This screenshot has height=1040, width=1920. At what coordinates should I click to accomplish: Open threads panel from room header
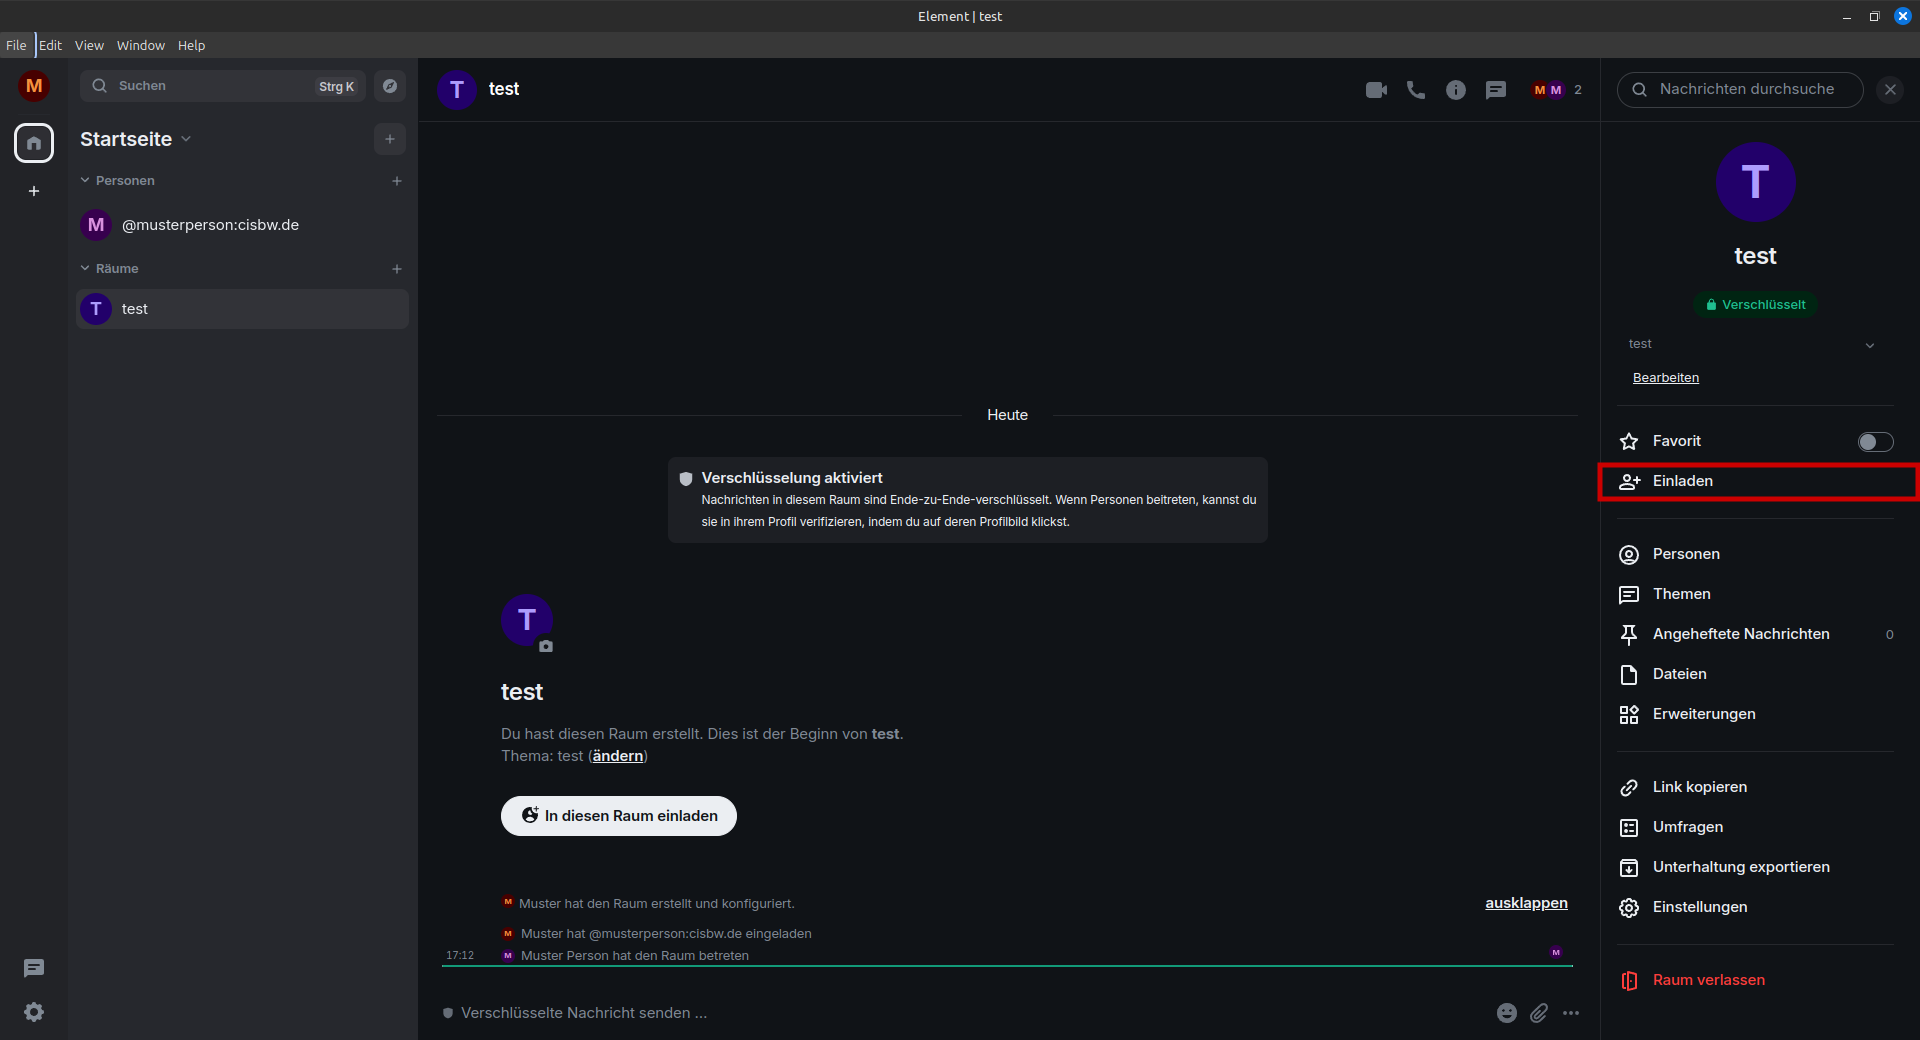[1496, 90]
